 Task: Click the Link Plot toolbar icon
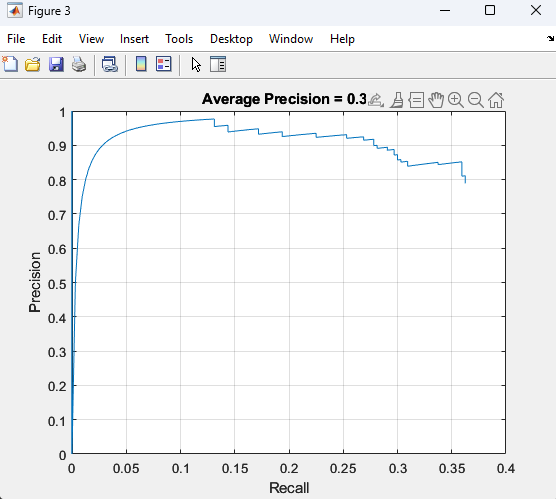(110, 65)
